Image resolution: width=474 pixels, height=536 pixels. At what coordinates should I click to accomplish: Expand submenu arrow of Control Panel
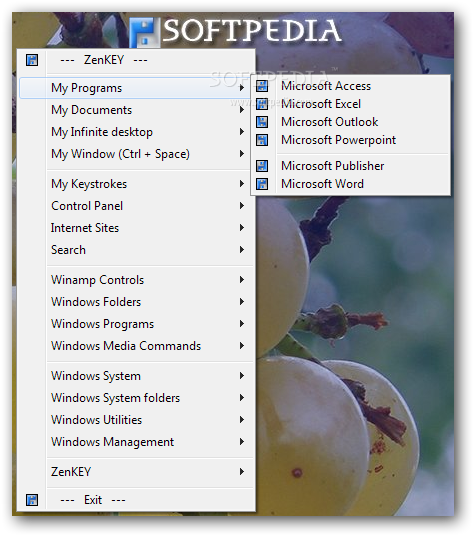[242, 206]
